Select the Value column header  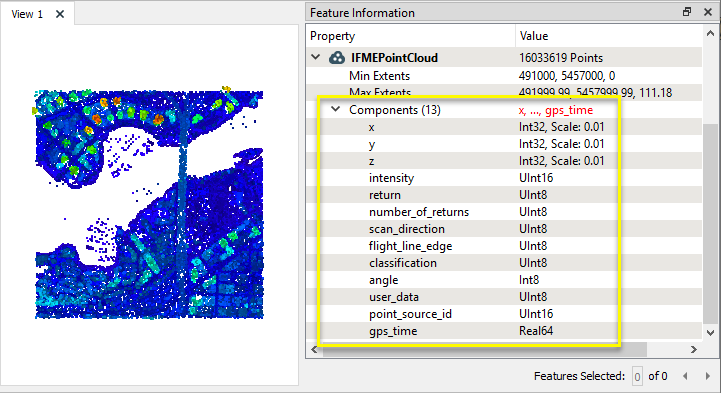coord(609,36)
